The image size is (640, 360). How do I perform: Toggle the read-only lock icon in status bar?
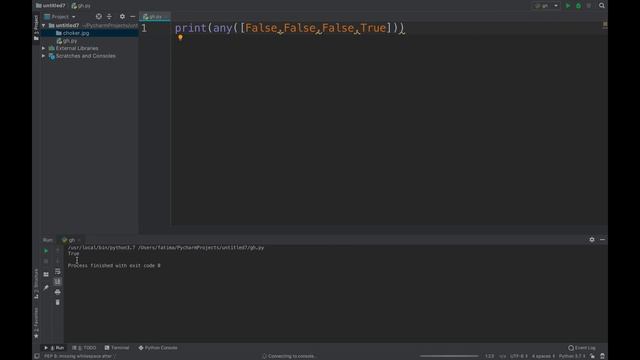point(592,356)
